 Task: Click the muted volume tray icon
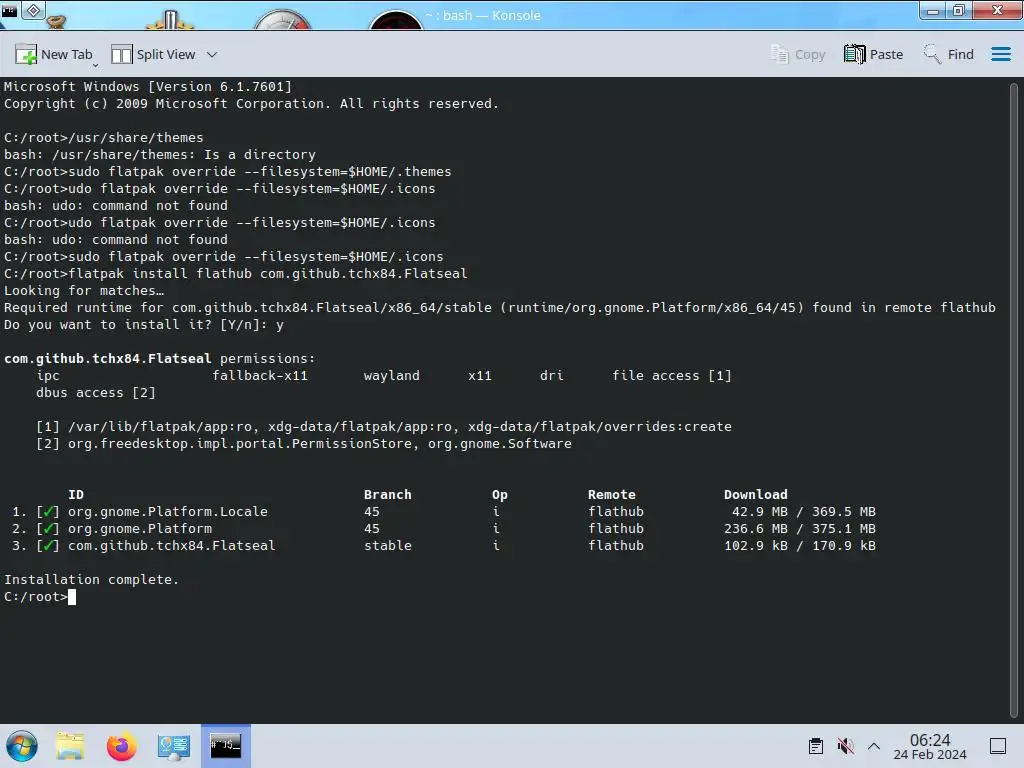(x=845, y=746)
